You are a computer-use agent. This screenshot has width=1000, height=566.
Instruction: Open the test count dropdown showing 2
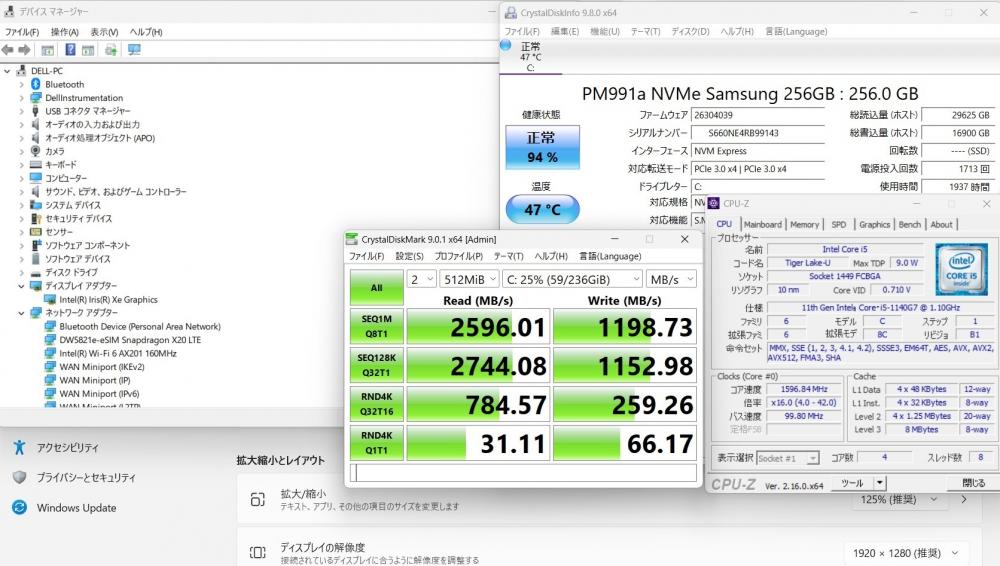(422, 279)
